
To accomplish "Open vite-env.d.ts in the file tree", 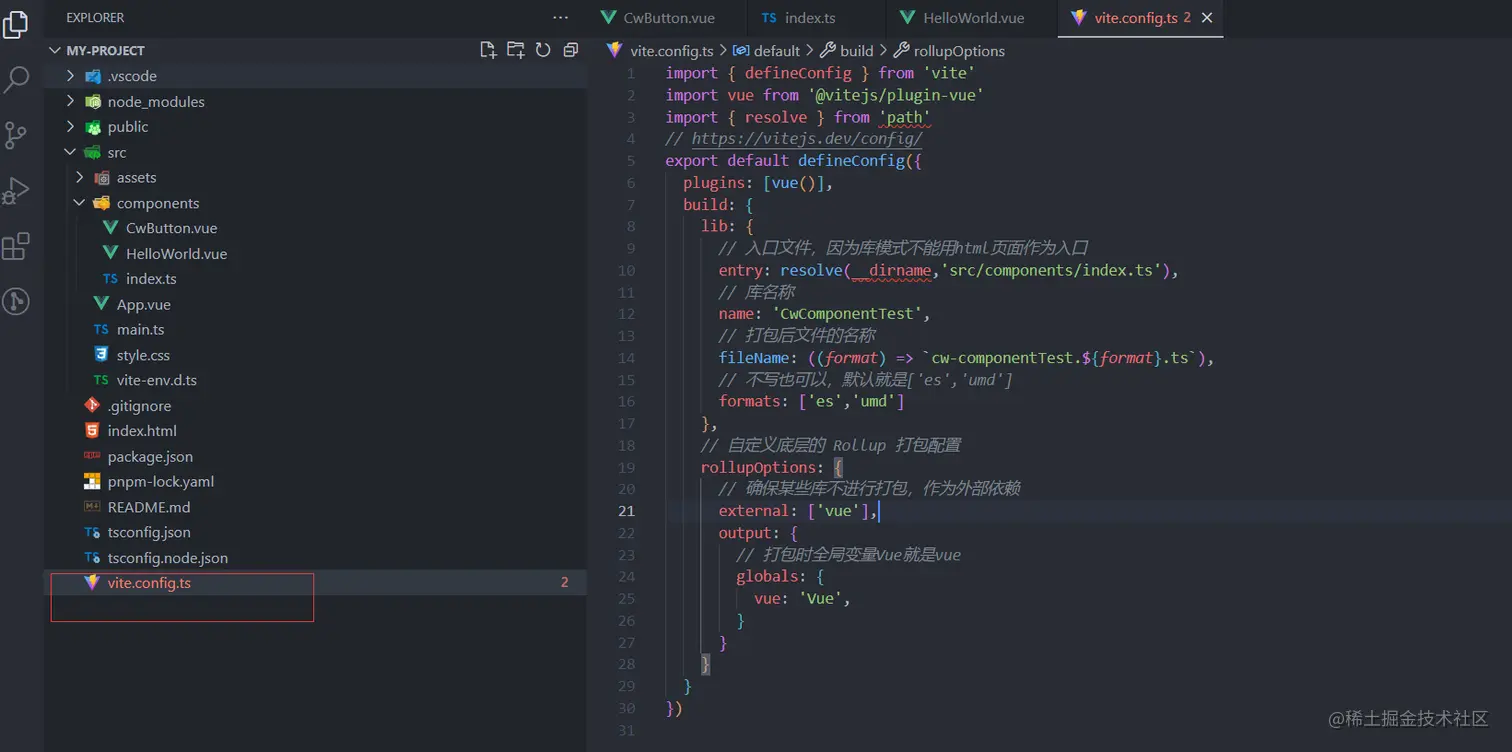I will coord(156,380).
